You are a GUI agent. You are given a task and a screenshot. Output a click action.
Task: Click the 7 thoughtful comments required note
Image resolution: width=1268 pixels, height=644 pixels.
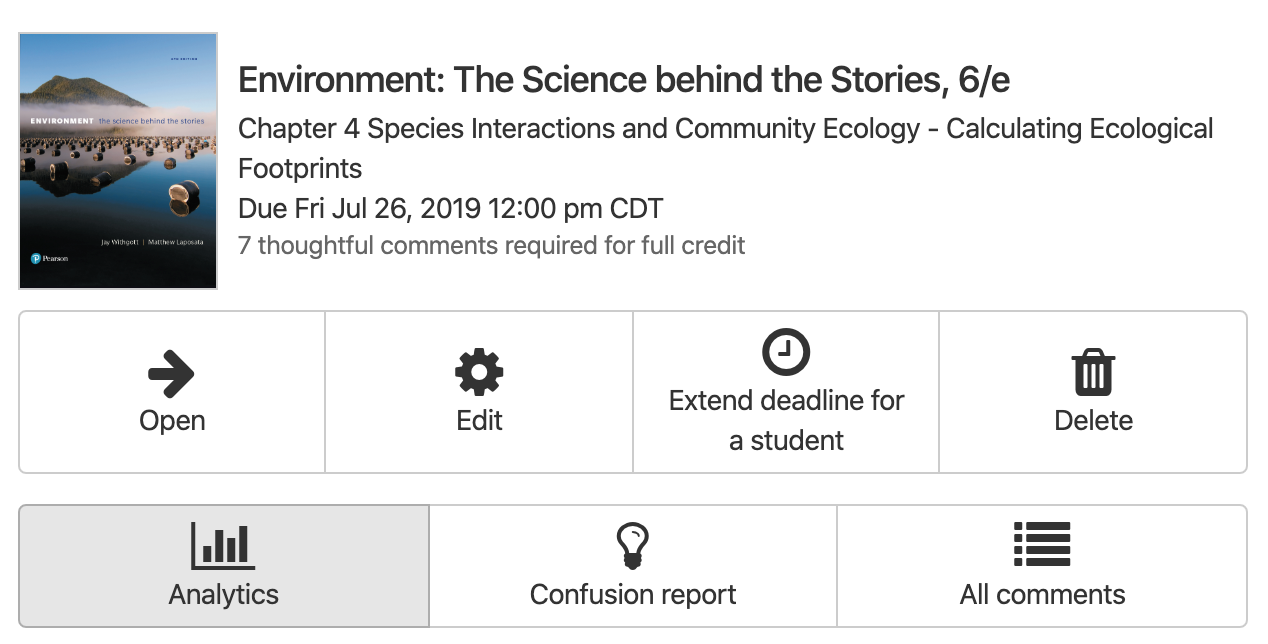coord(491,245)
